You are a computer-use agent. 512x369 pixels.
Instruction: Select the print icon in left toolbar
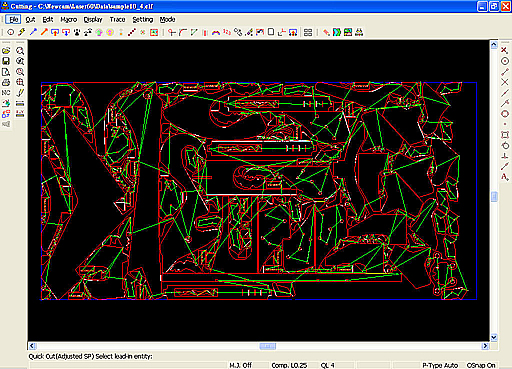click(6, 82)
